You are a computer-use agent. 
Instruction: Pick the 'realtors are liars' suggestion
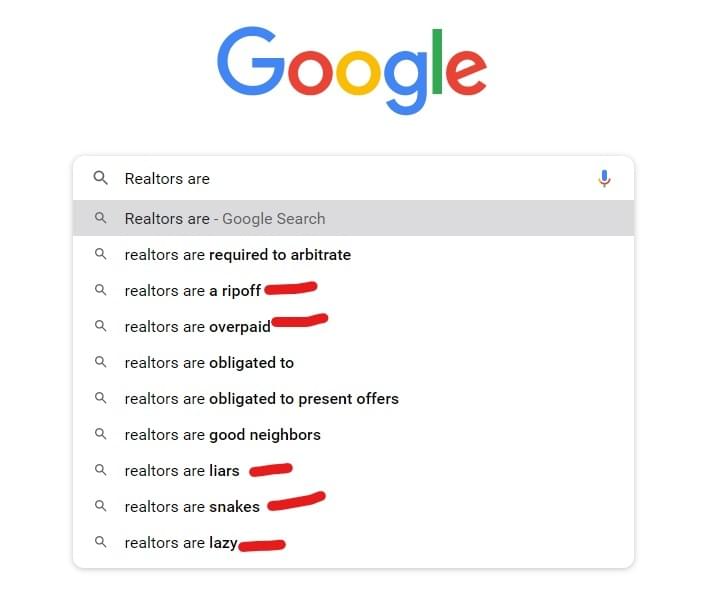tap(354, 471)
